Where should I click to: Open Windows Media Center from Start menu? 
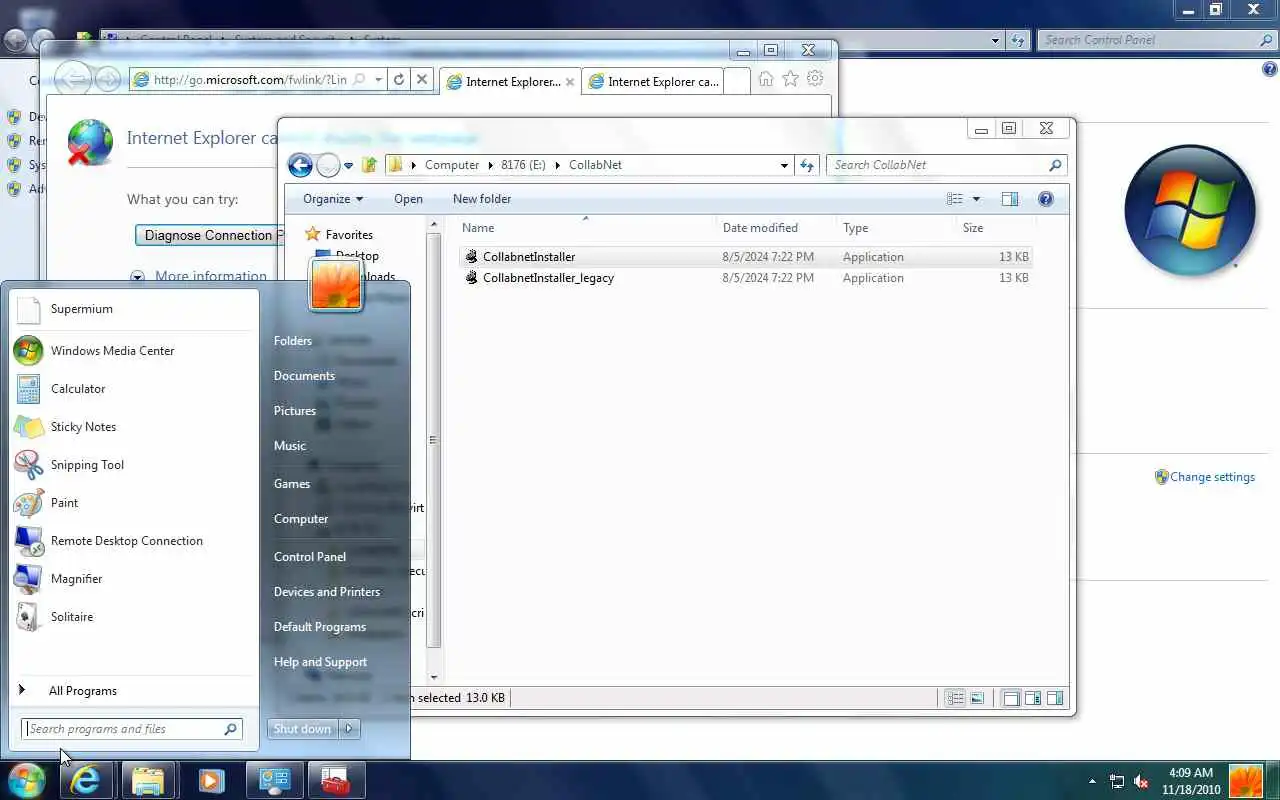[134, 351]
